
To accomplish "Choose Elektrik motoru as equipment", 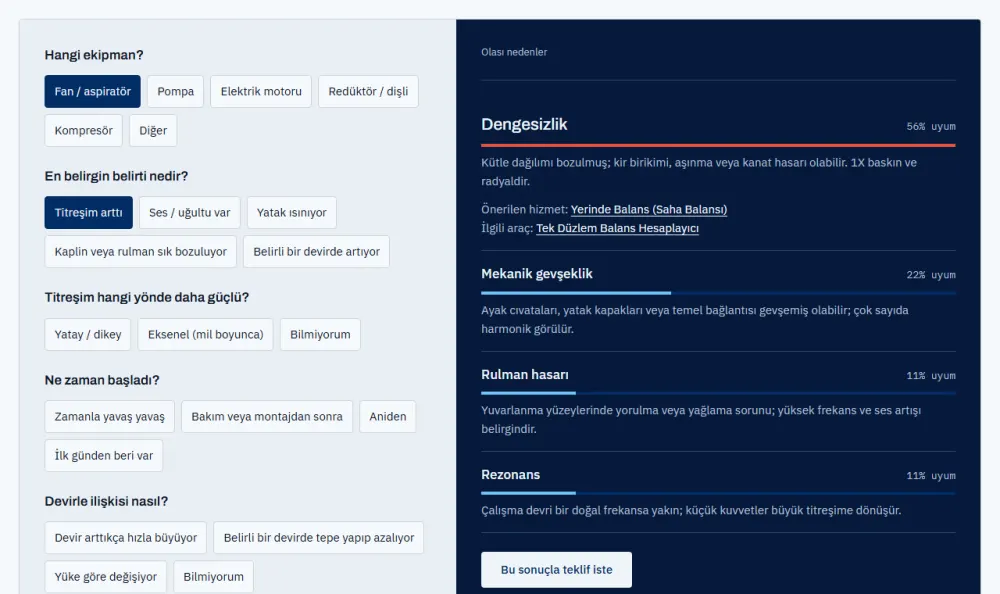I will pos(261,91).
